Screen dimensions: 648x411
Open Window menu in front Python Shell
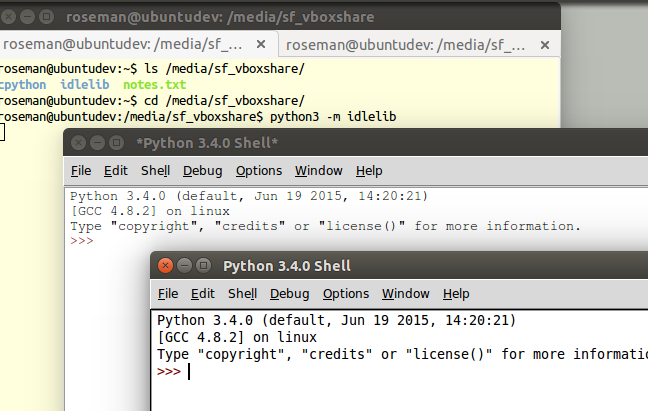tap(406, 294)
